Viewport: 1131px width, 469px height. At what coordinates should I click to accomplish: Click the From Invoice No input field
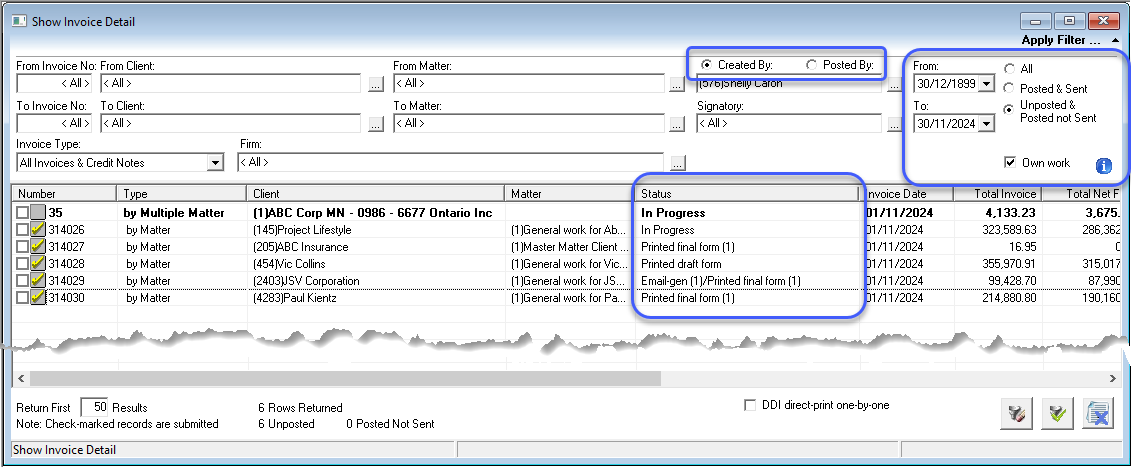[54, 84]
